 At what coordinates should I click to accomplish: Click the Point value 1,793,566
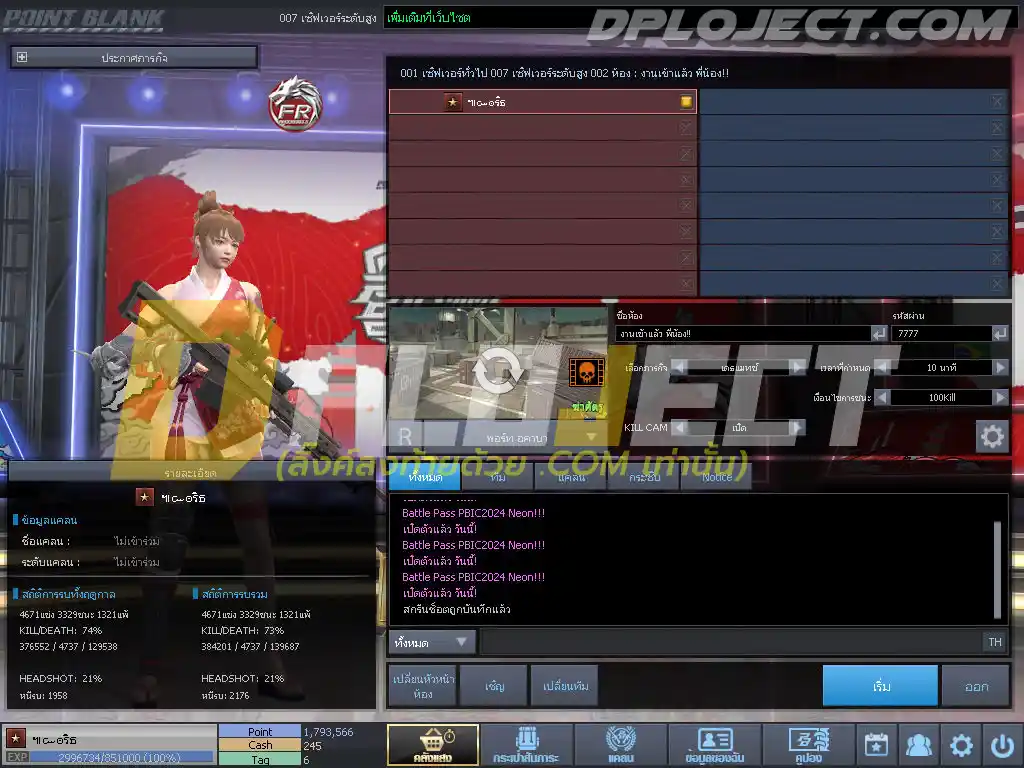coord(328,732)
